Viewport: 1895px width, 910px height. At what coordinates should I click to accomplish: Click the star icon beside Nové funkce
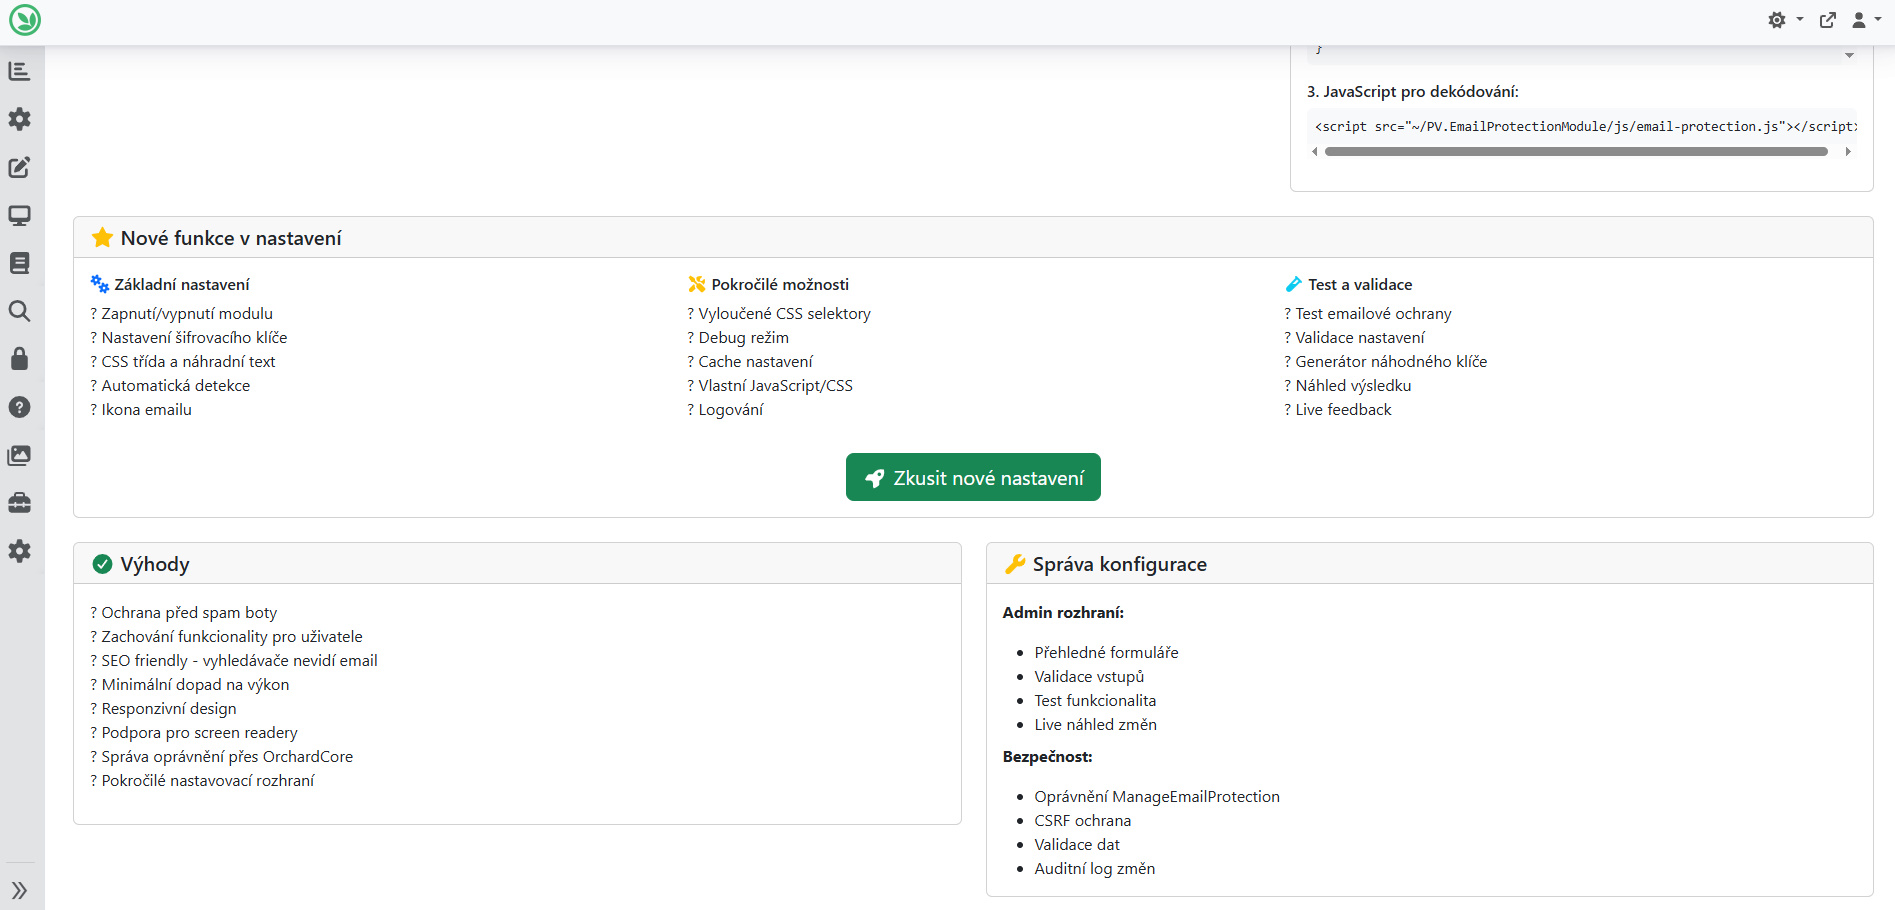pos(102,238)
